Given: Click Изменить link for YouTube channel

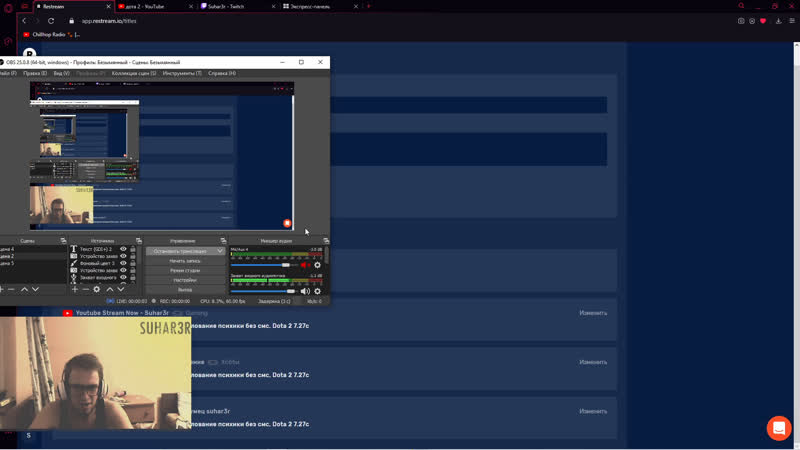Looking at the screenshot, I should coord(593,313).
